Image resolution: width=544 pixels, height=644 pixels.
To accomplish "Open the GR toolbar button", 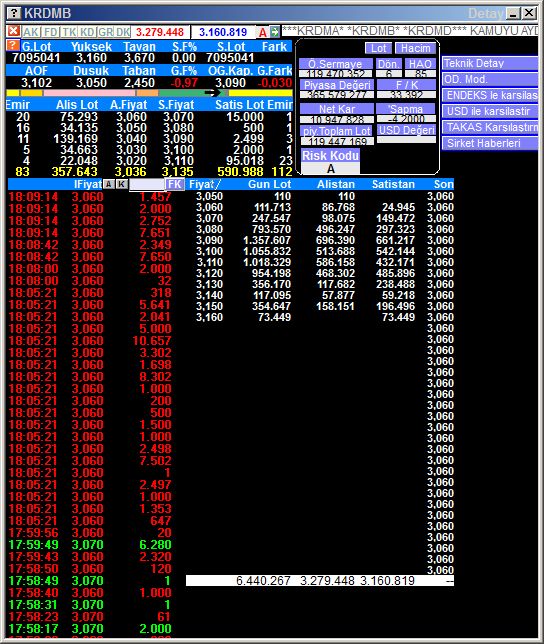I will [106, 32].
